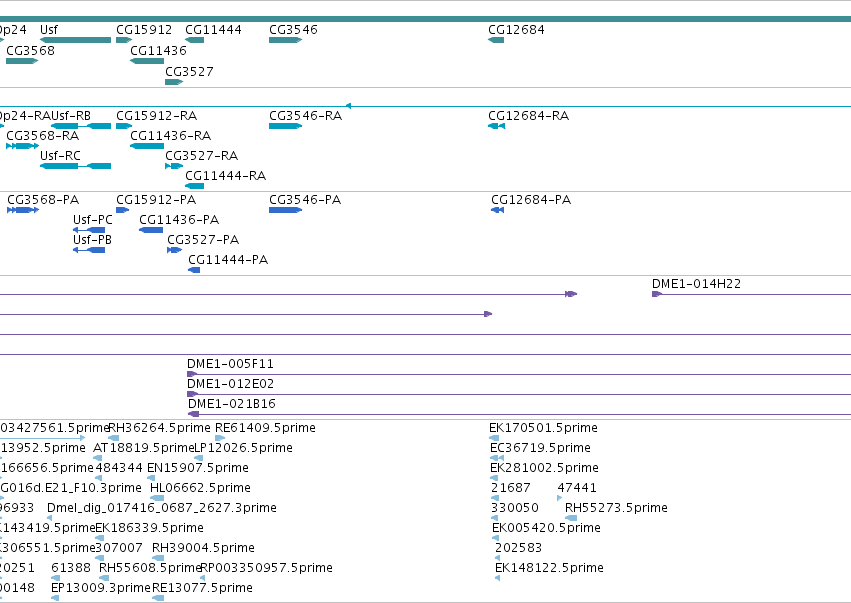This screenshot has width=851, height=603.
Task: Select the CG11444-RA transcript
Action: click(x=195, y=186)
